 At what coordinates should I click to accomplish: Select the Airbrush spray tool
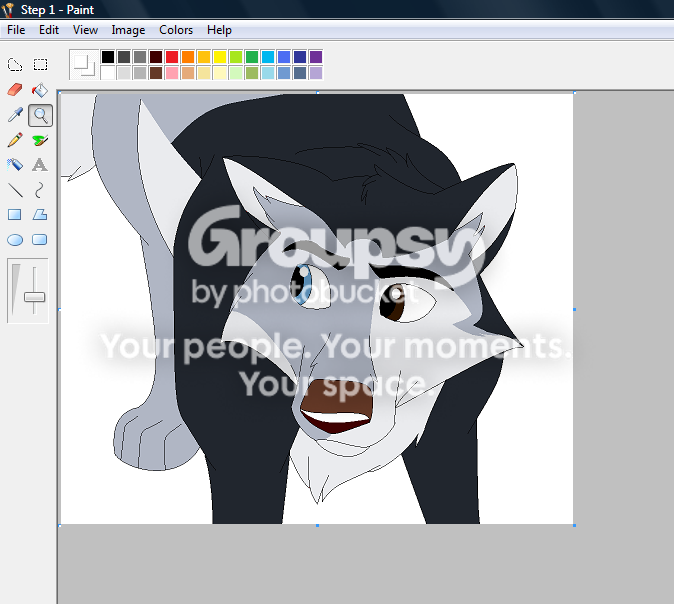pos(15,165)
